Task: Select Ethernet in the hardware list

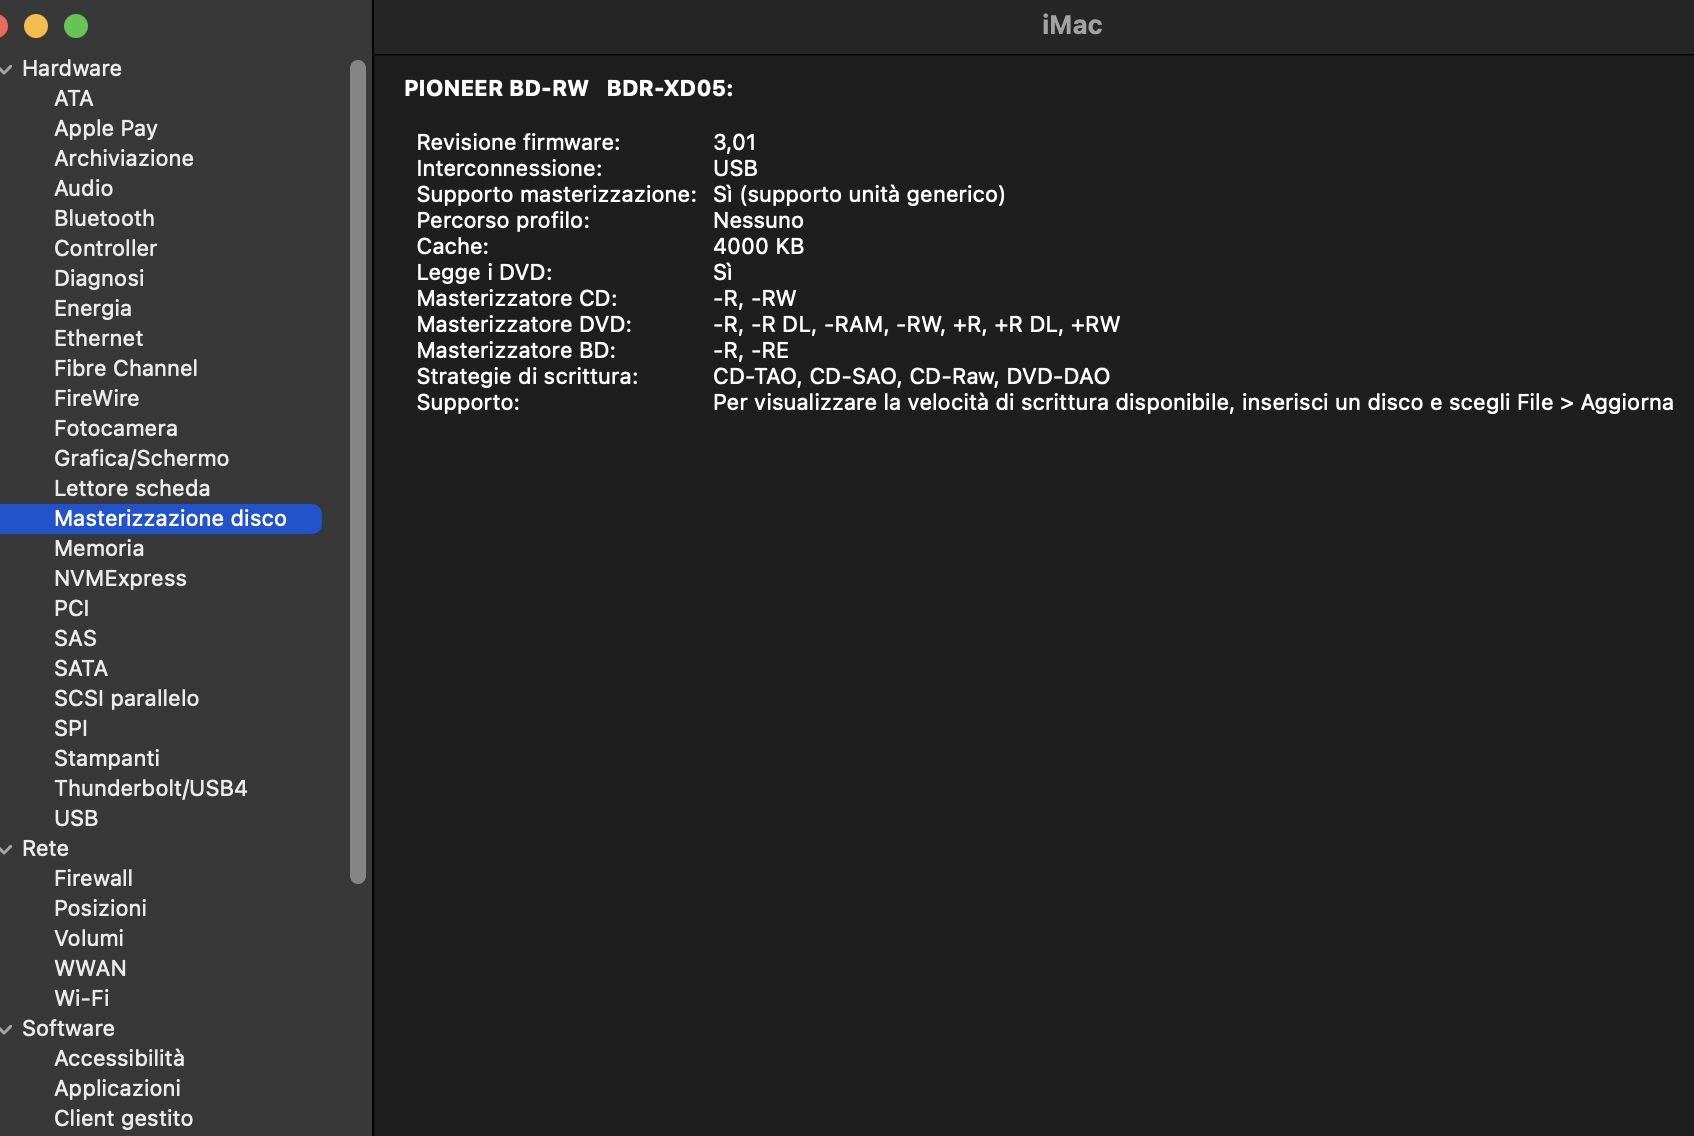Action: click(99, 338)
